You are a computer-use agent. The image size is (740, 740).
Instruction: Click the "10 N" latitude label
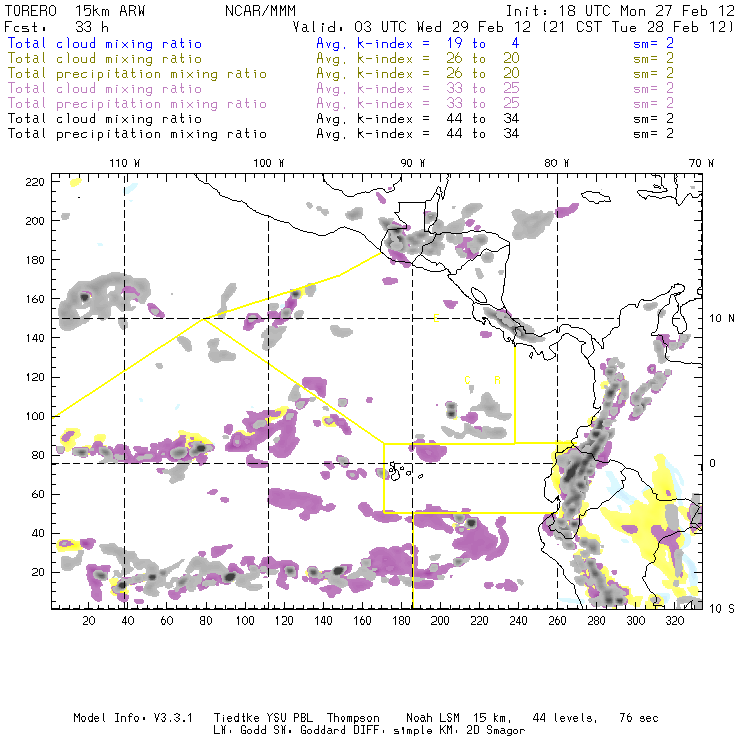722,319
